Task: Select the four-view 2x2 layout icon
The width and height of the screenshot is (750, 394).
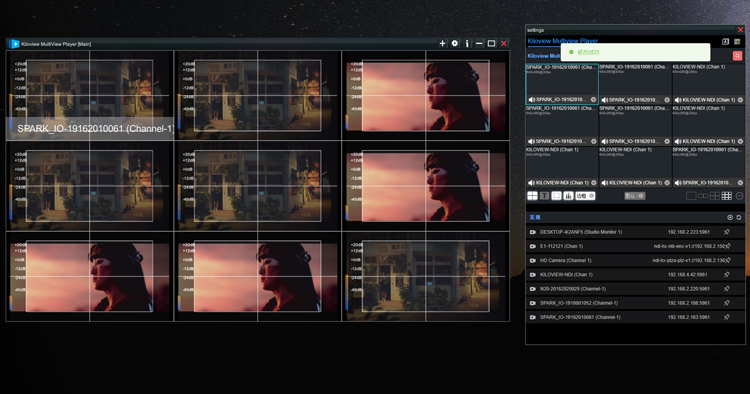Action: (715, 196)
